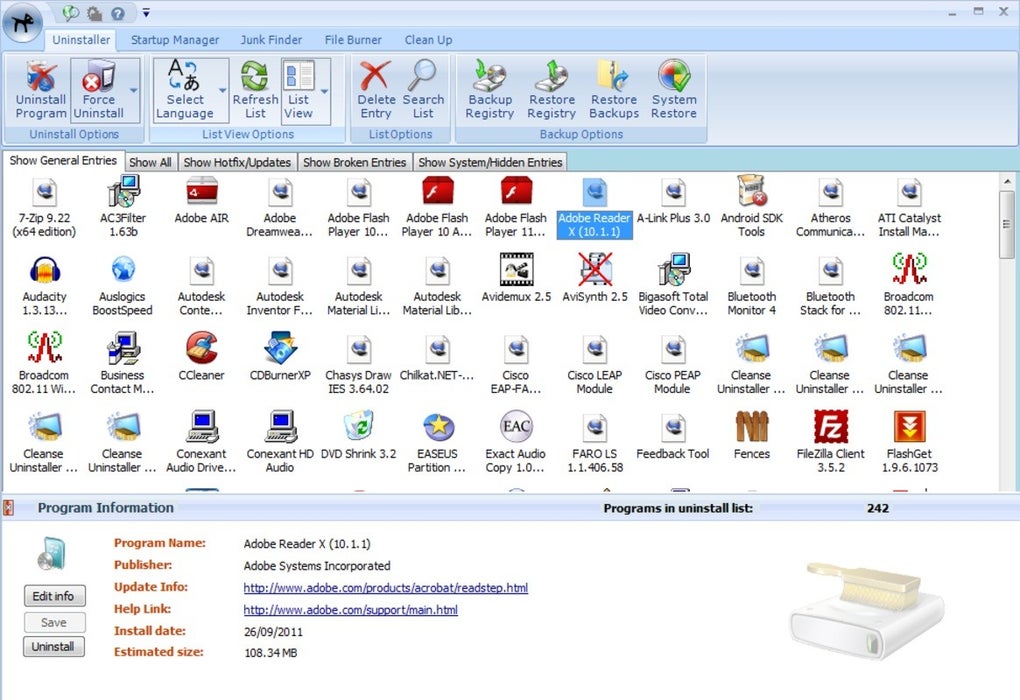Select the CCleaner program entry
The height and width of the screenshot is (700, 1020).
200,362
